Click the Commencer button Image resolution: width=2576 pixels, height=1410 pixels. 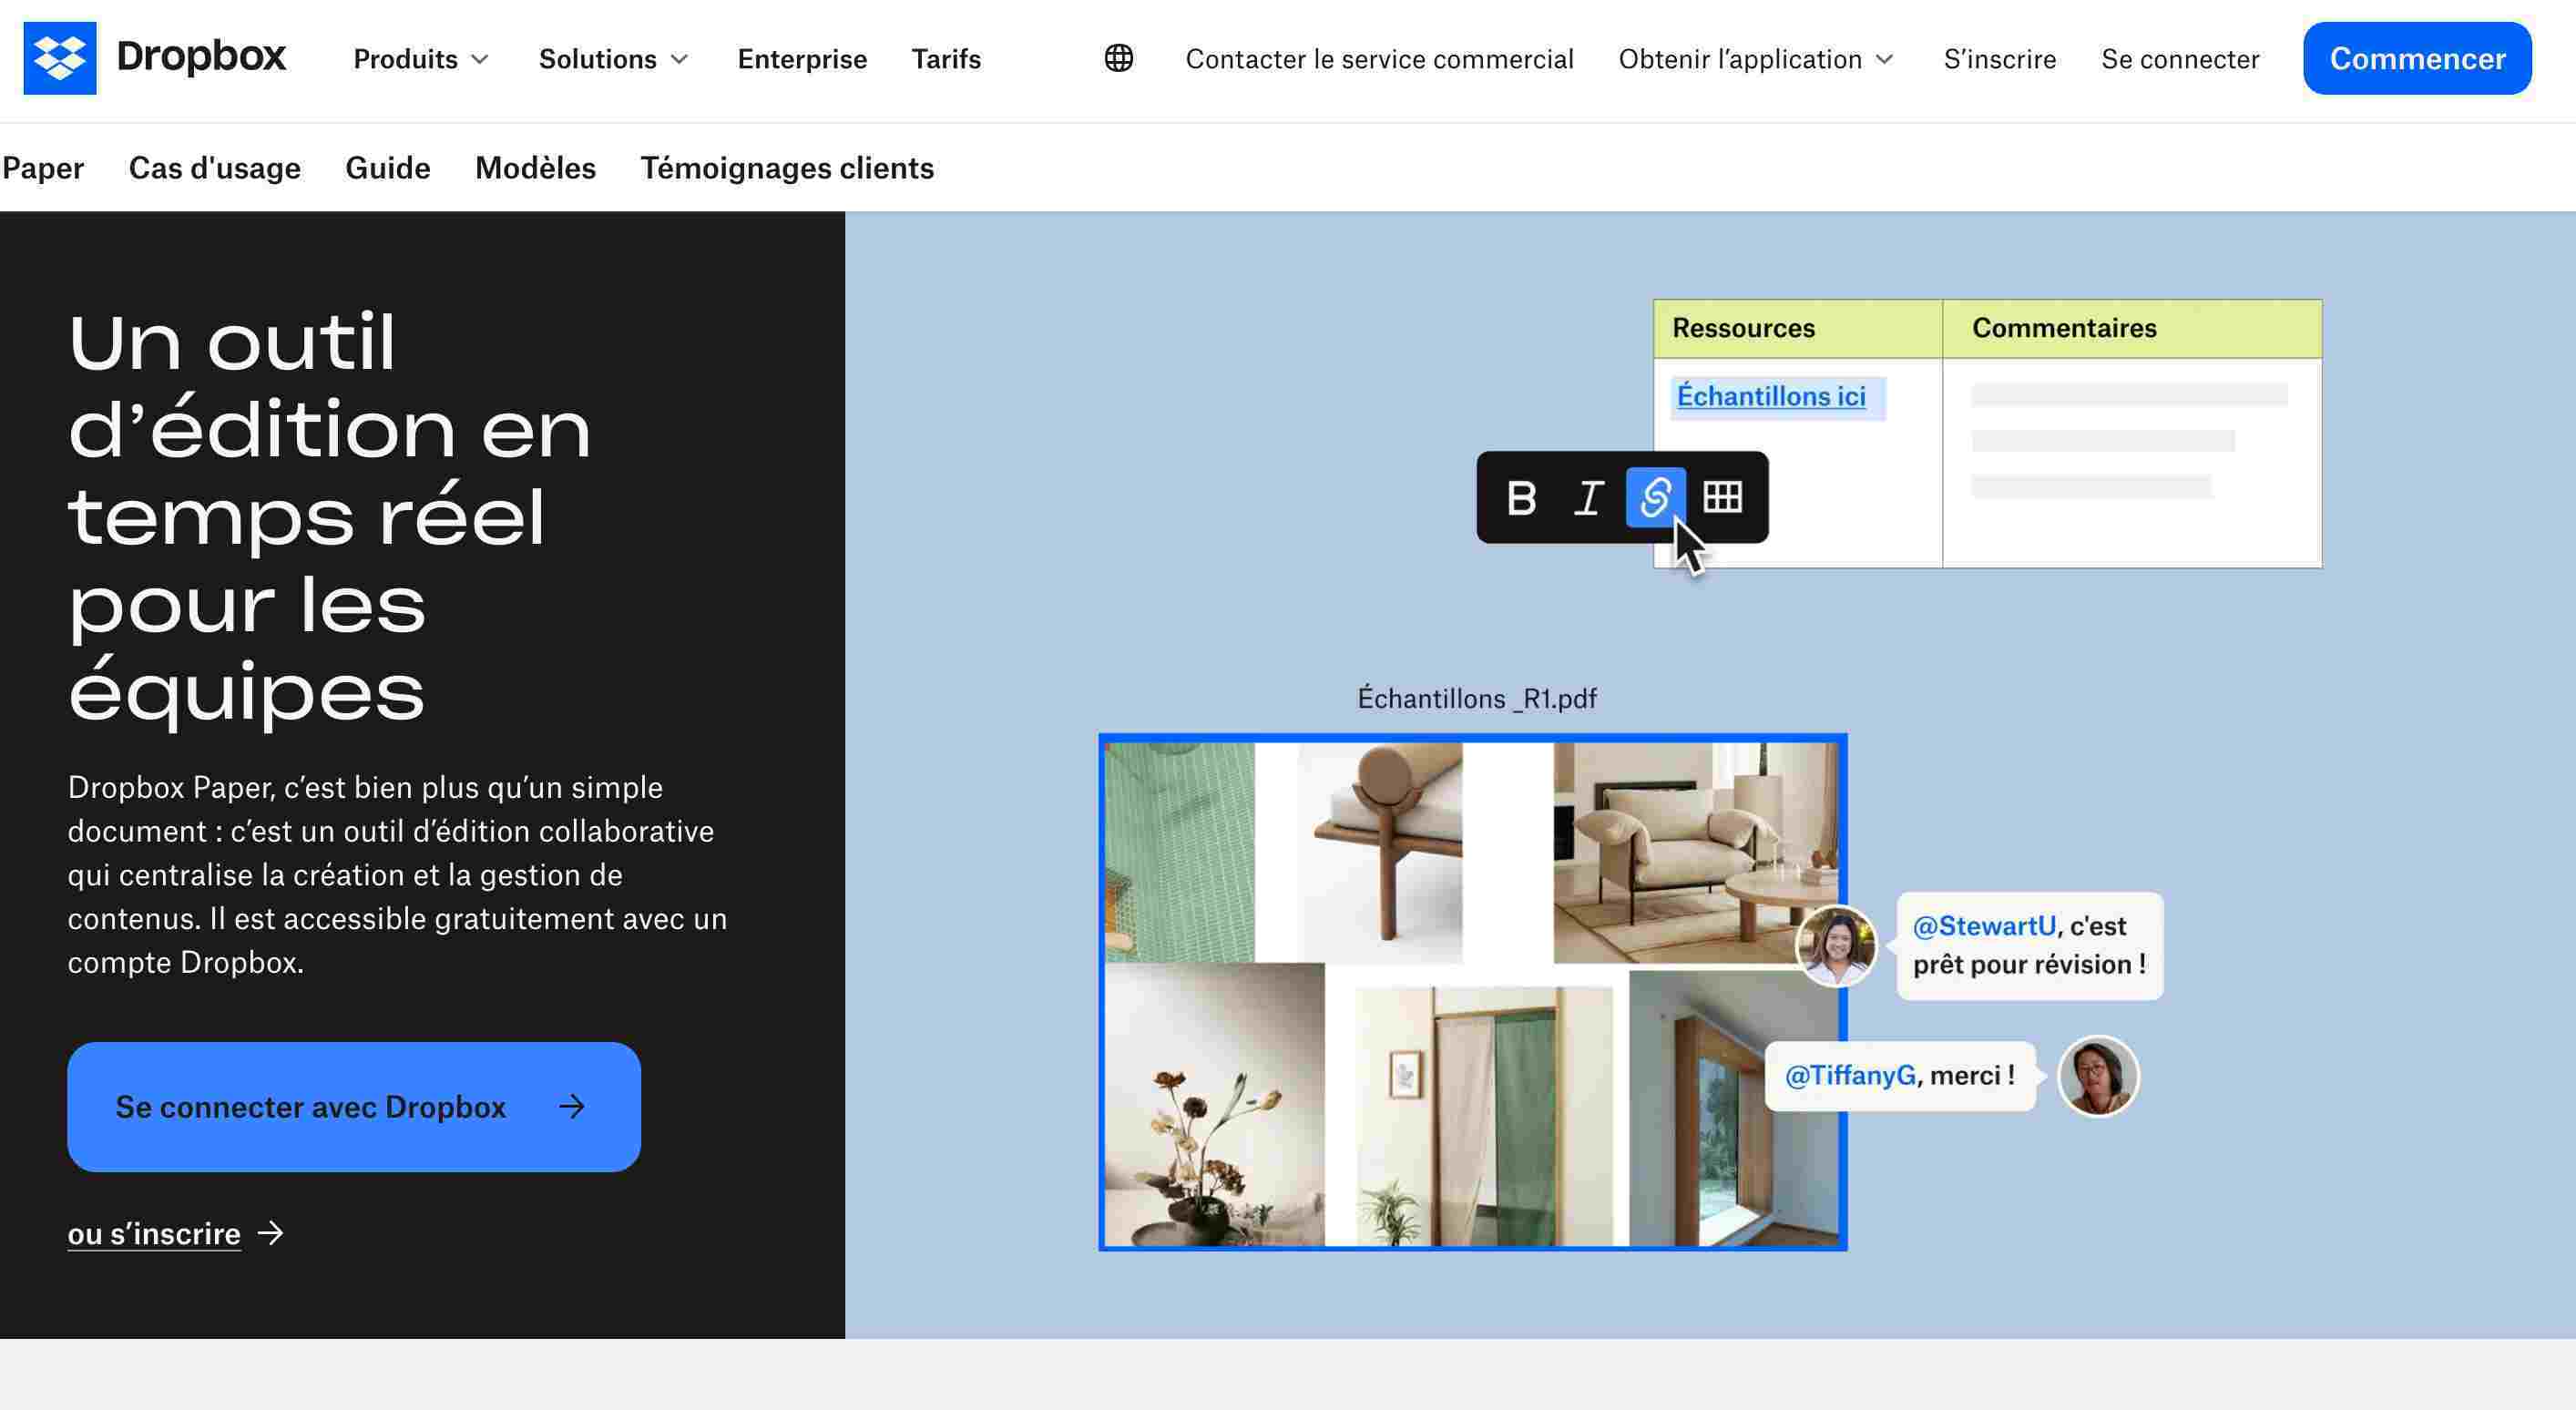[x=2417, y=58]
